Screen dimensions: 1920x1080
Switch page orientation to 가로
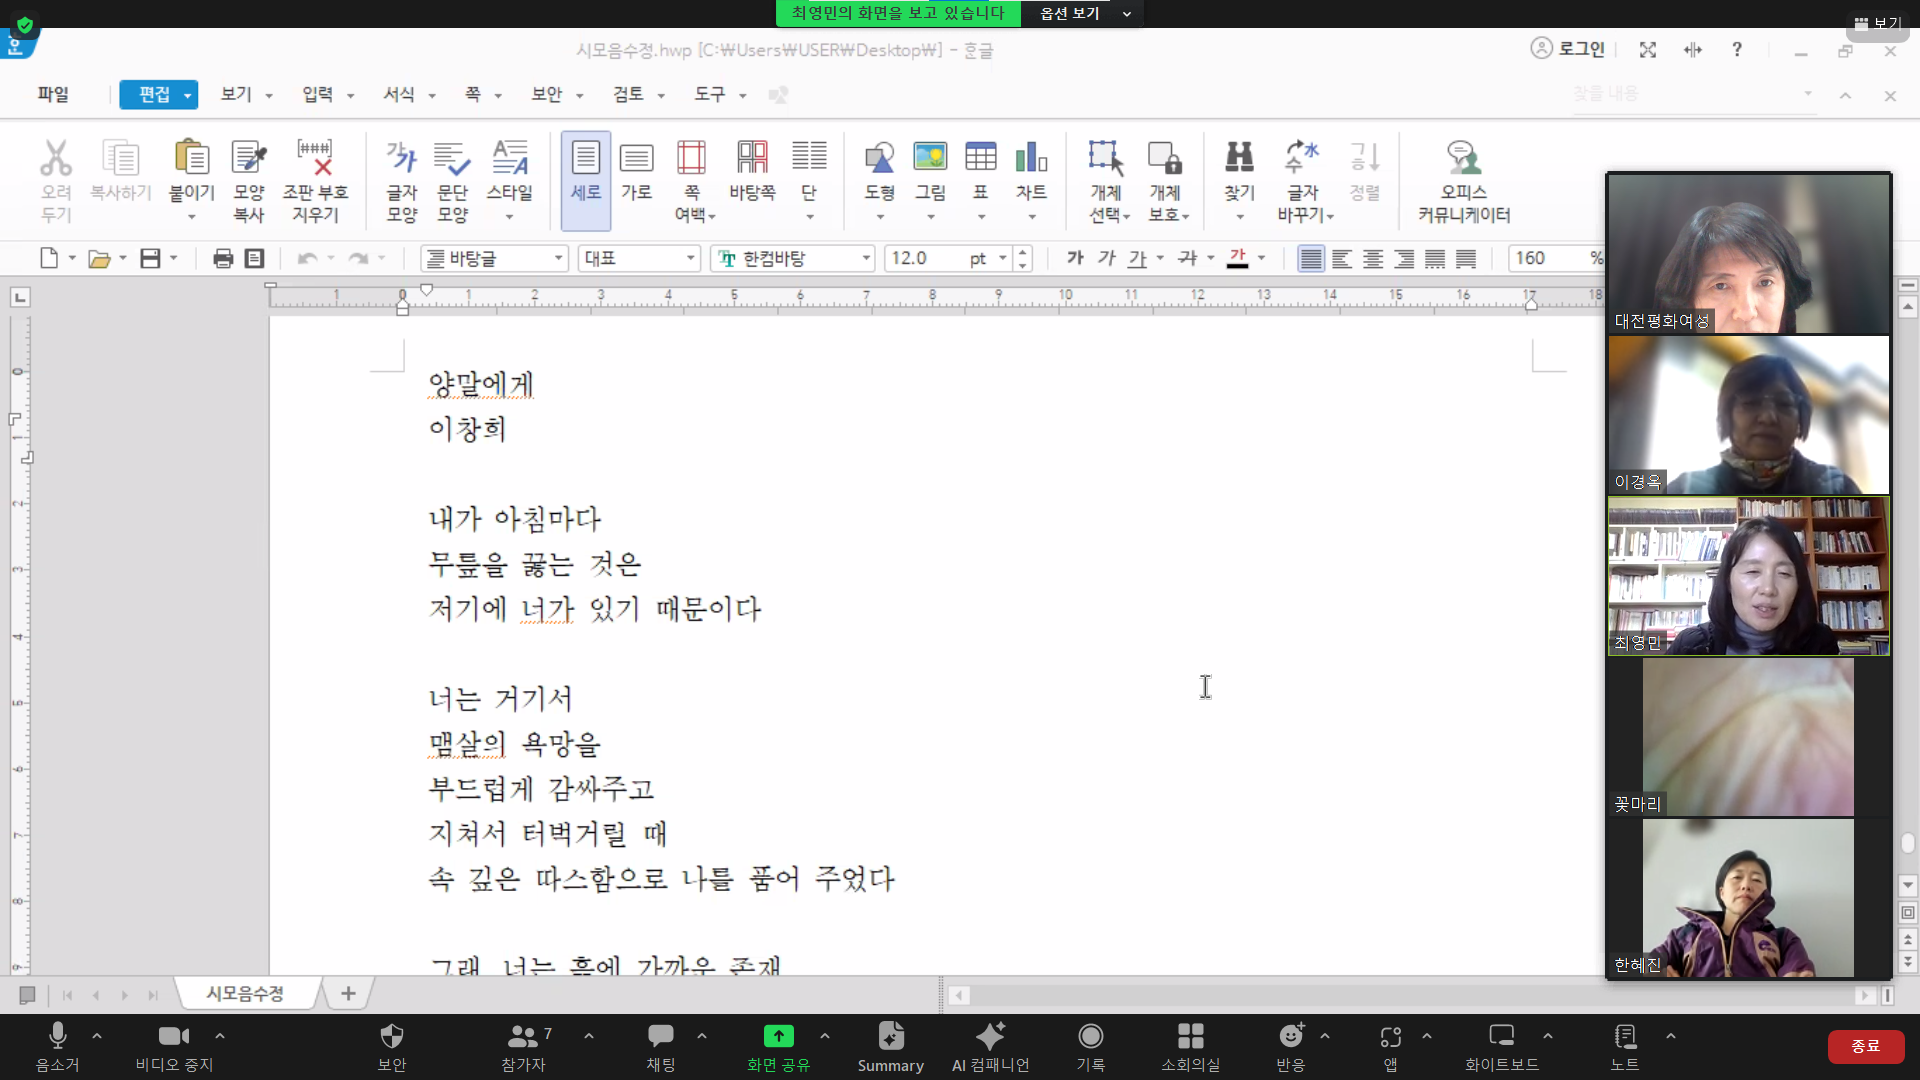tap(636, 158)
